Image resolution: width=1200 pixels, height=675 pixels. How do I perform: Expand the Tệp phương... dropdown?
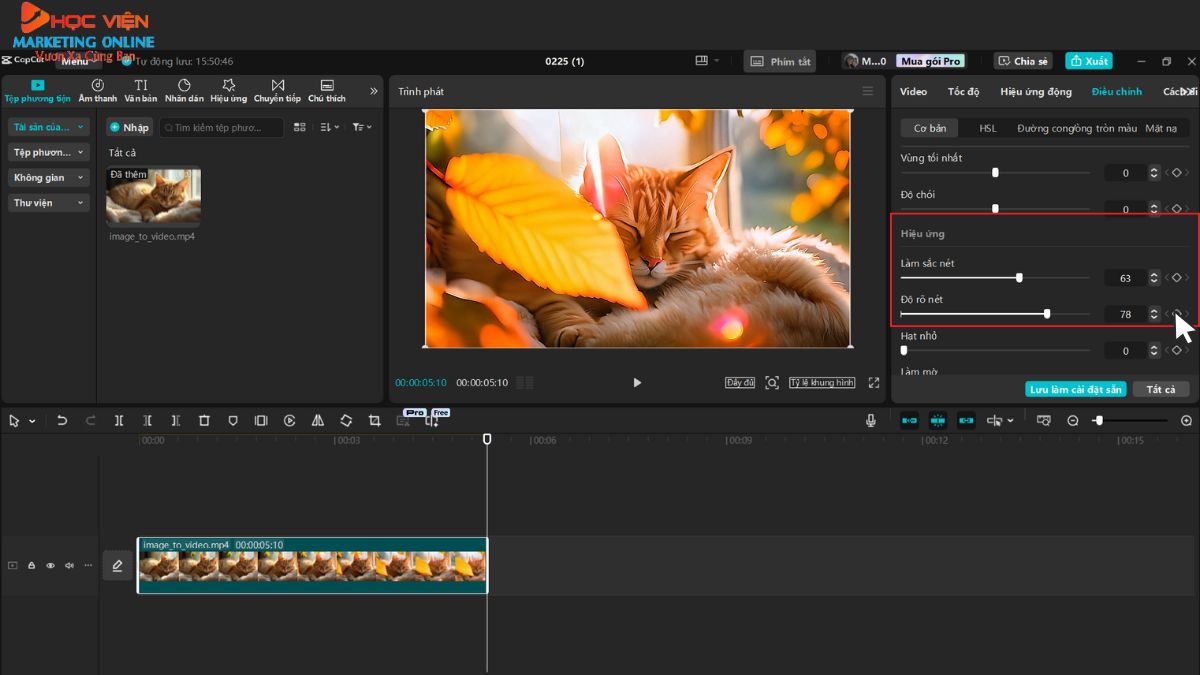click(x=49, y=152)
